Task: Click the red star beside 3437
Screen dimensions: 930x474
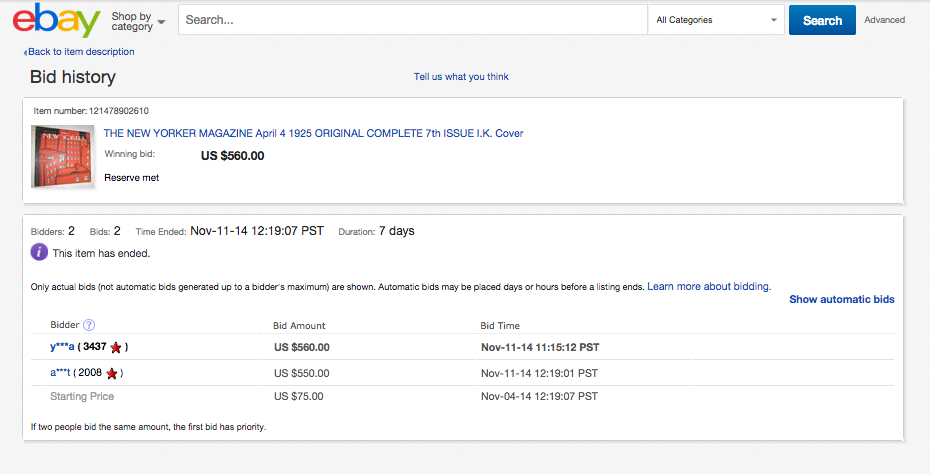Action: click(x=116, y=348)
